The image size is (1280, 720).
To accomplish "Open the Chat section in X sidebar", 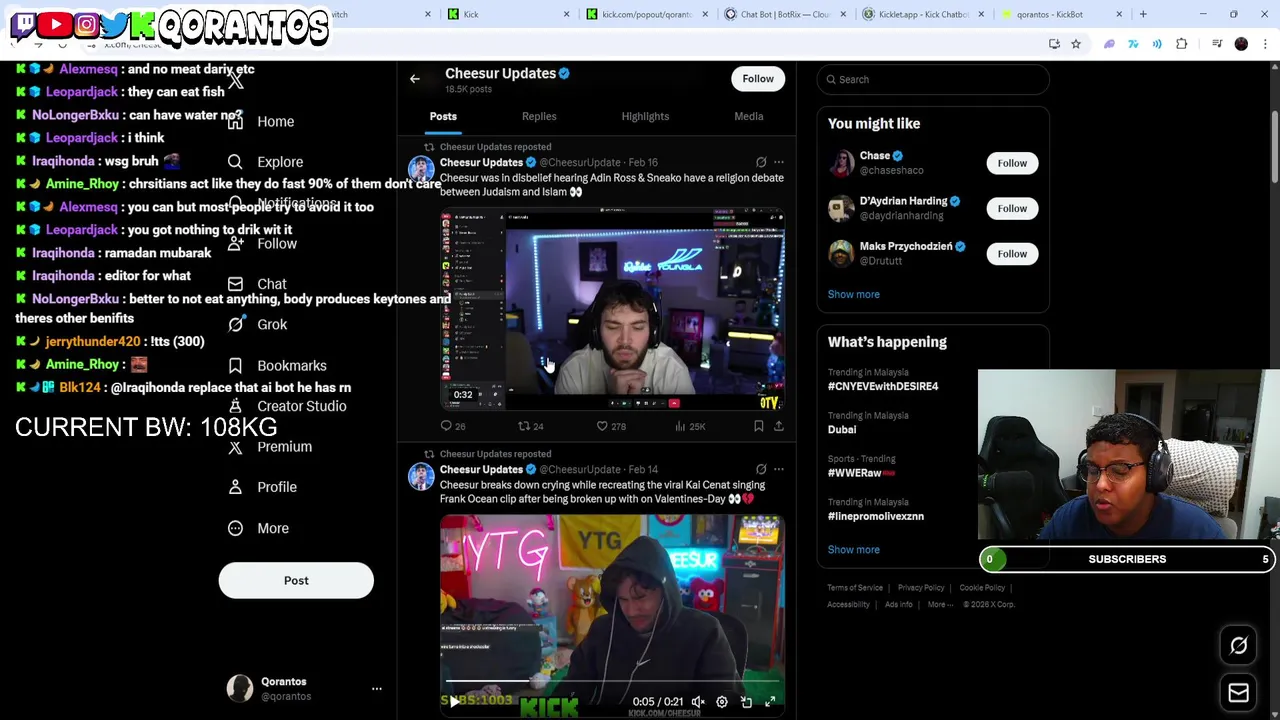I will pyautogui.click(x=257, y=284).
